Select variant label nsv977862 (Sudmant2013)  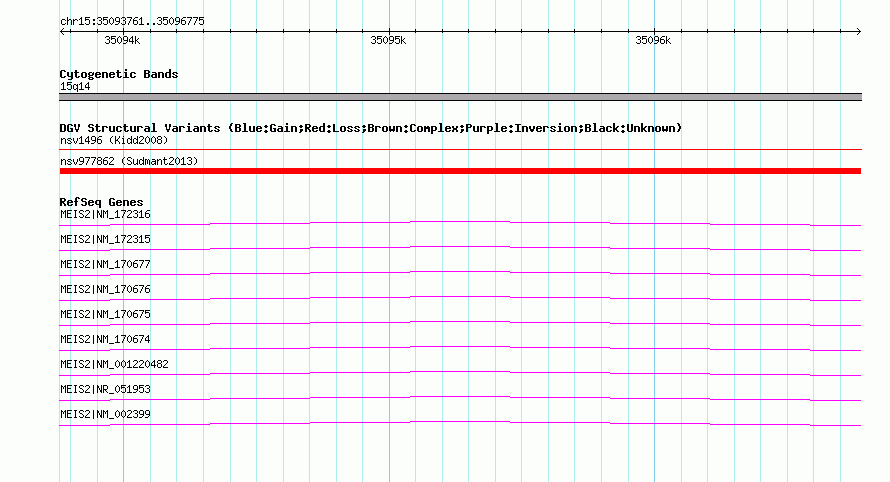pyautogui.click(x=129, y=161)
